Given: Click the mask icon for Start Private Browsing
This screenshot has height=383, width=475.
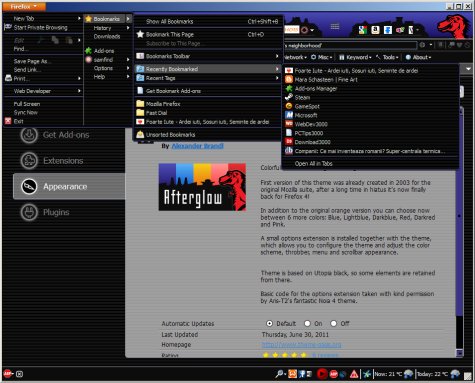Looking at the screenshot, I should click(x=8, y=27).
